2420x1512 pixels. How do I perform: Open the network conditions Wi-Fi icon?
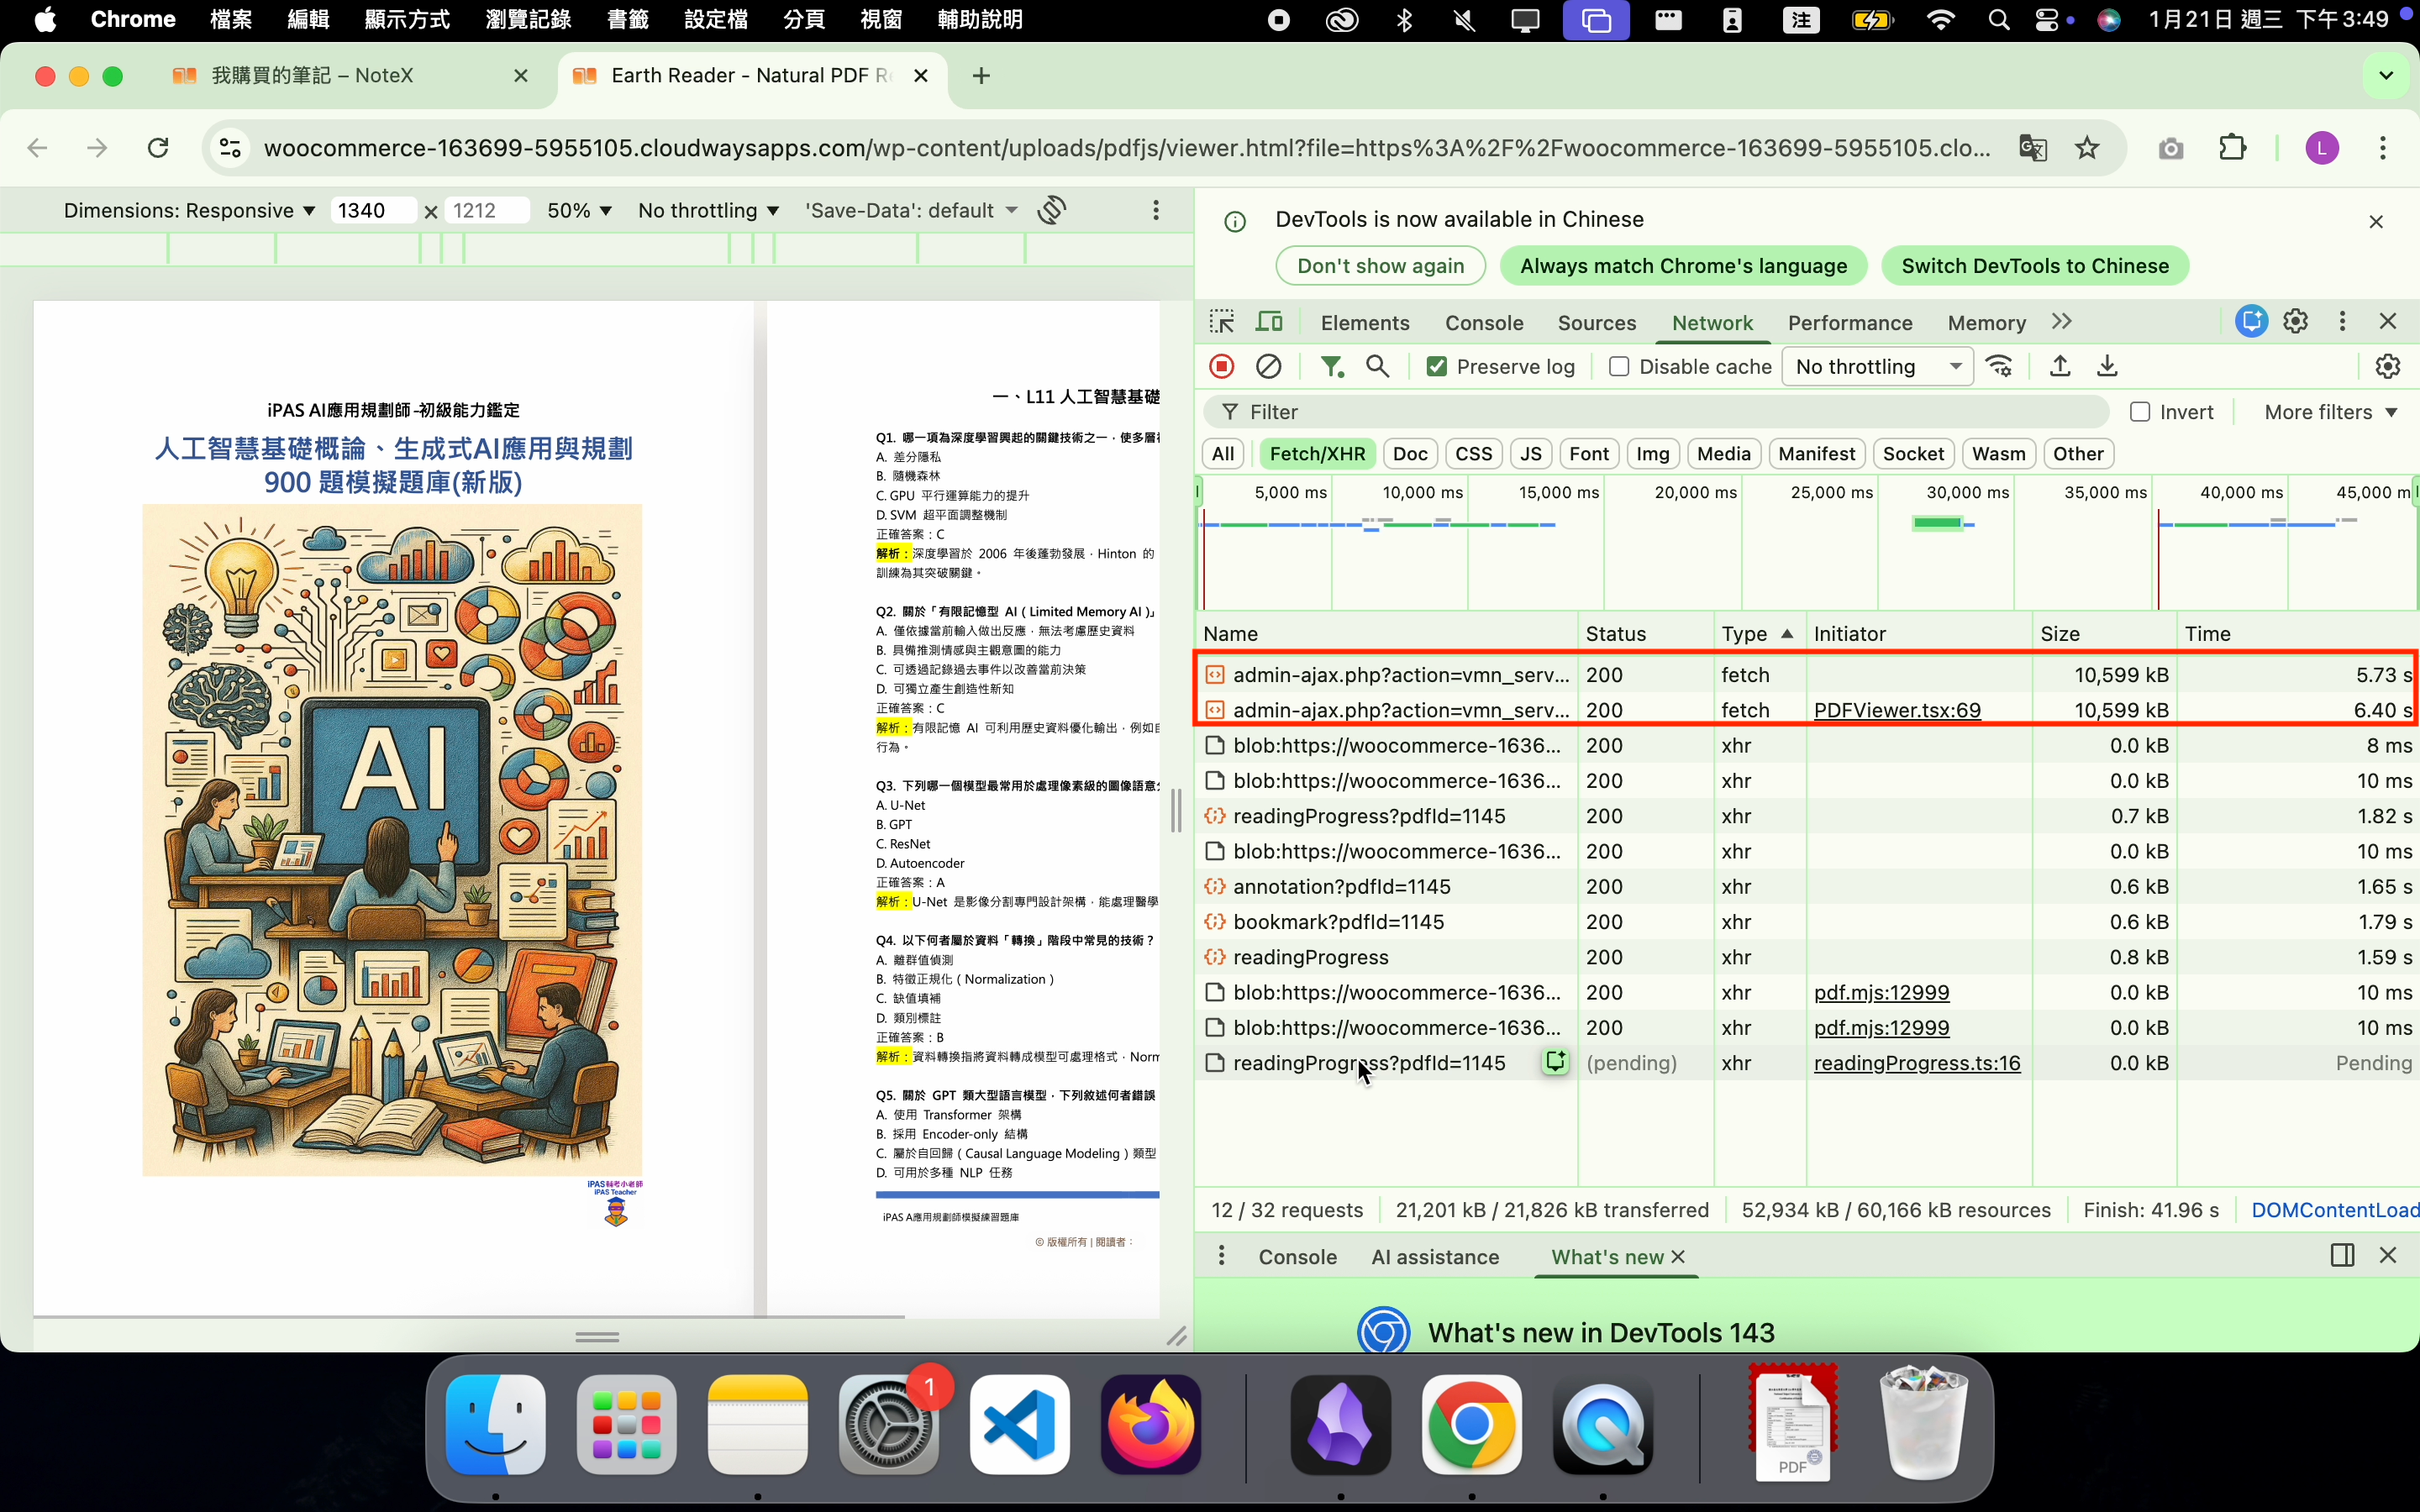pos(1999,366)
